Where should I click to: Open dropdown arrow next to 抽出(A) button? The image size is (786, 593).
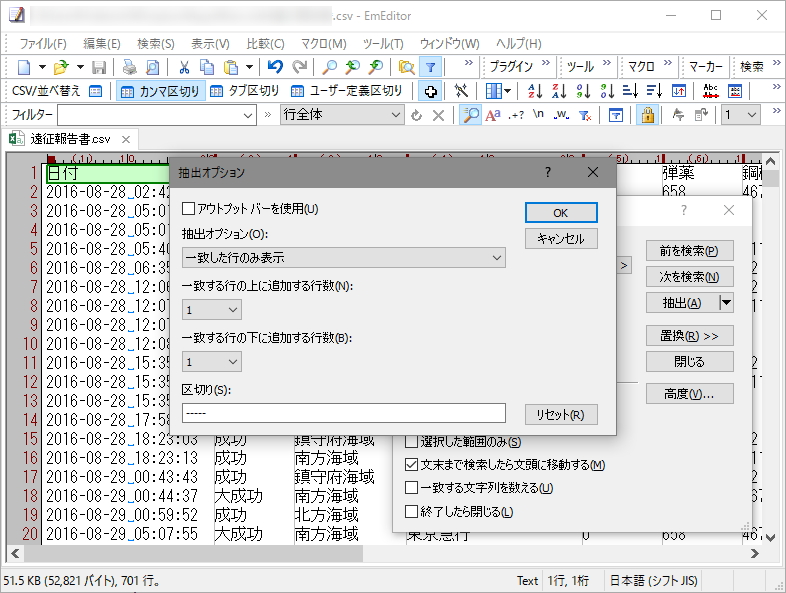[726, 303]
